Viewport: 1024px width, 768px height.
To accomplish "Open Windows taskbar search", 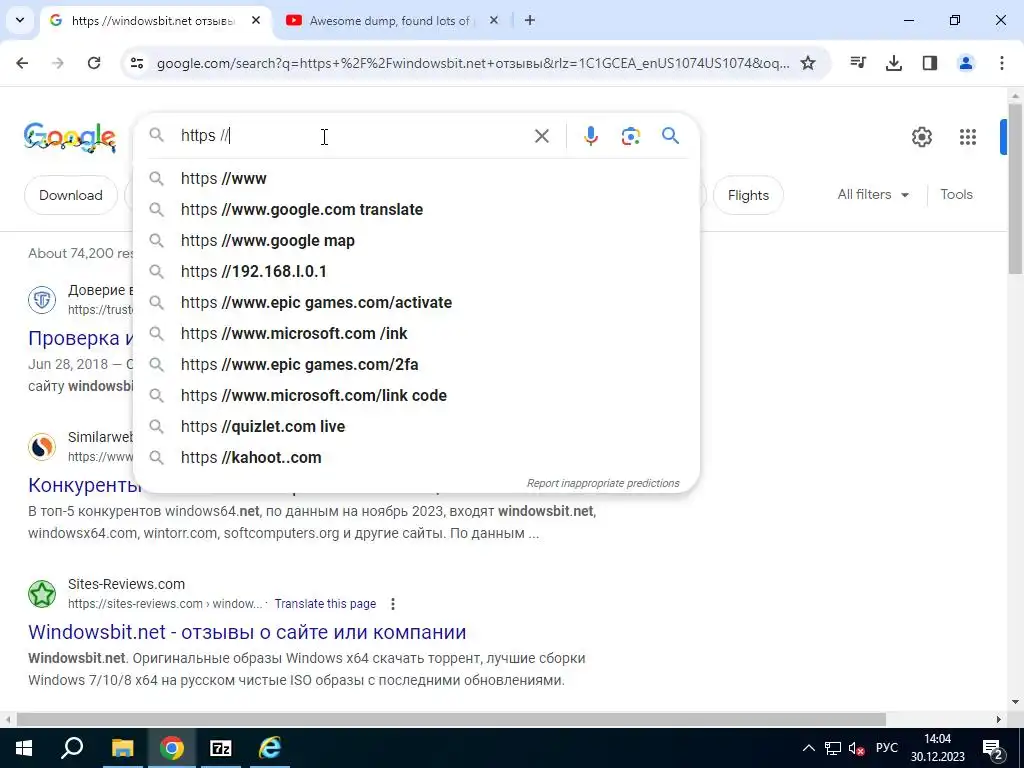I will 72,748.
